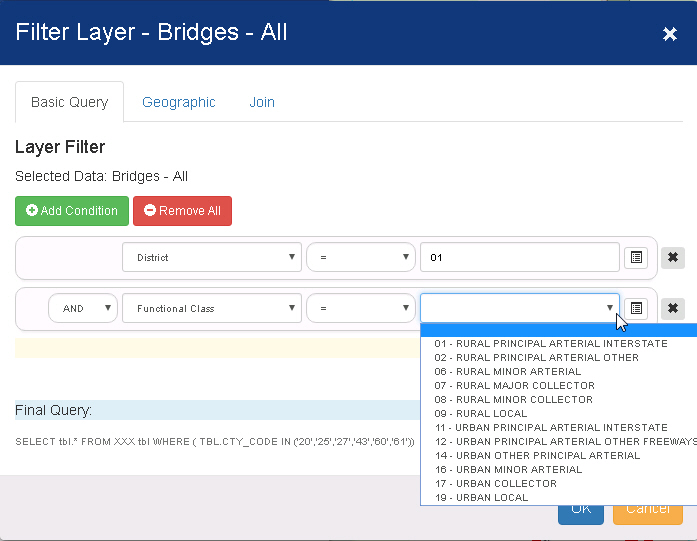Switch to the Geographic tab
Screen dimensions: 697x541
pos(178,102)
